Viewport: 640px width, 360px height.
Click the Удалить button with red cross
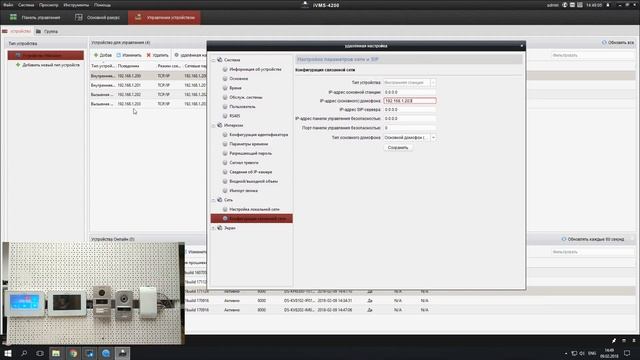157,55
